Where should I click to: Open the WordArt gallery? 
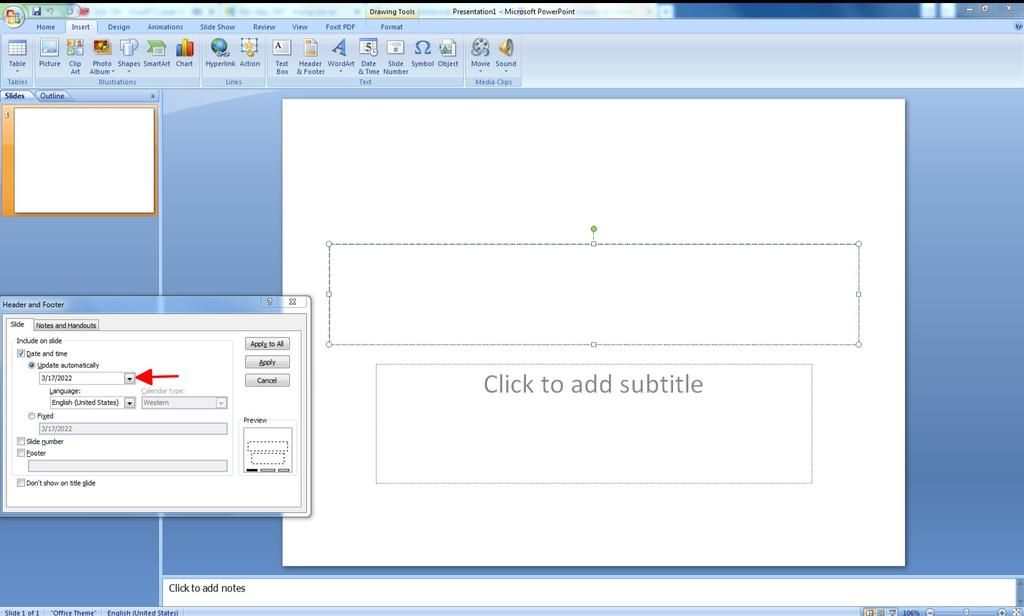coord(340,56)
